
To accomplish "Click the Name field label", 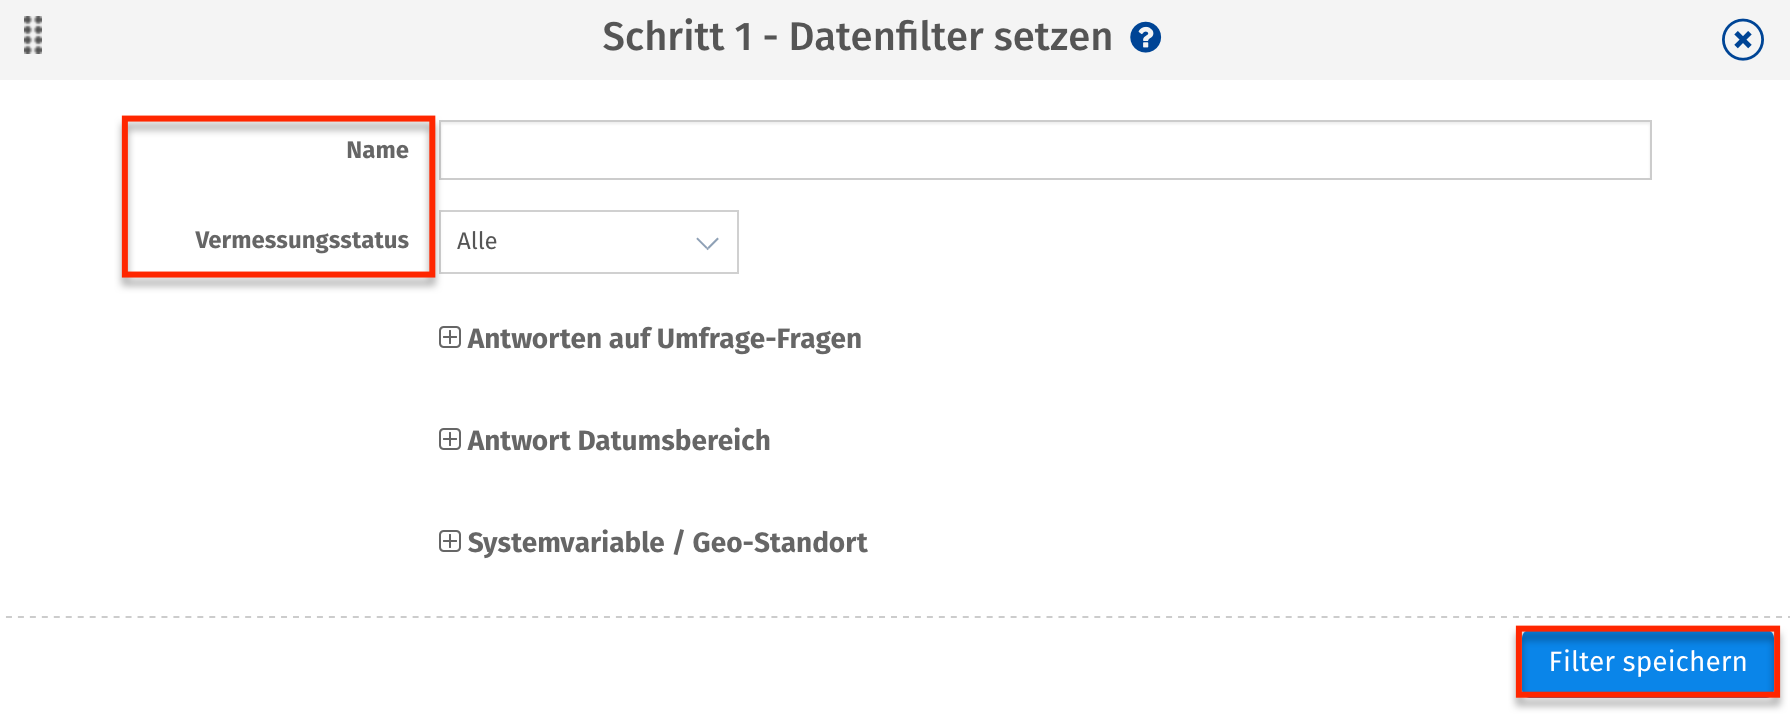I will point(377,150).
